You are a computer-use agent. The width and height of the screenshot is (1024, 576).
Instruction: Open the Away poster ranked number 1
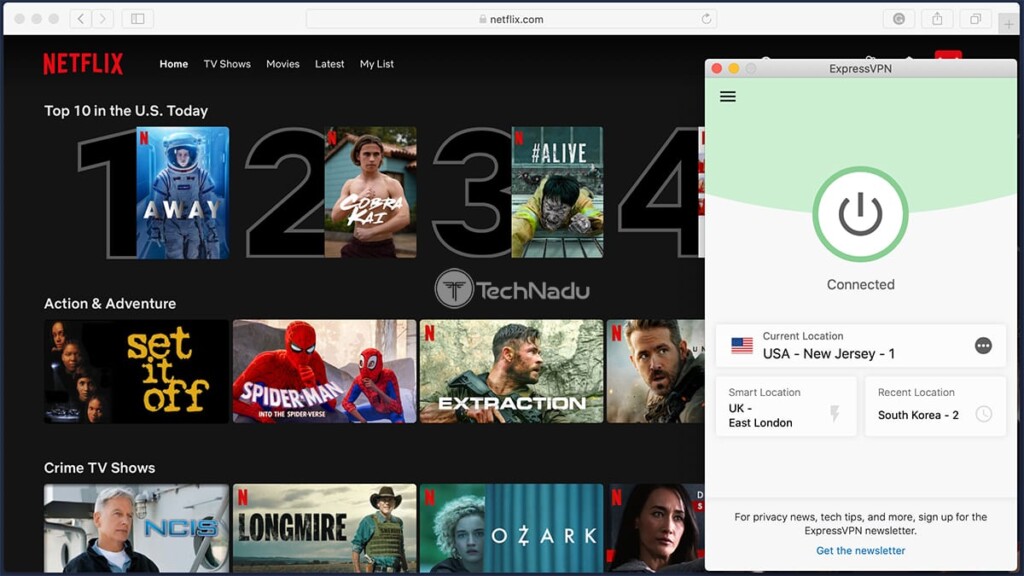click(x=183, y=193)
